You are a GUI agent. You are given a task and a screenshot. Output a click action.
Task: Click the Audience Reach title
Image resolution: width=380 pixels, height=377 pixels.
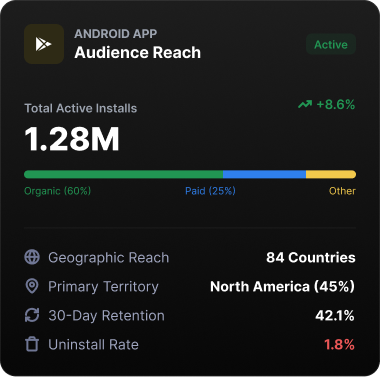(138, 53)
